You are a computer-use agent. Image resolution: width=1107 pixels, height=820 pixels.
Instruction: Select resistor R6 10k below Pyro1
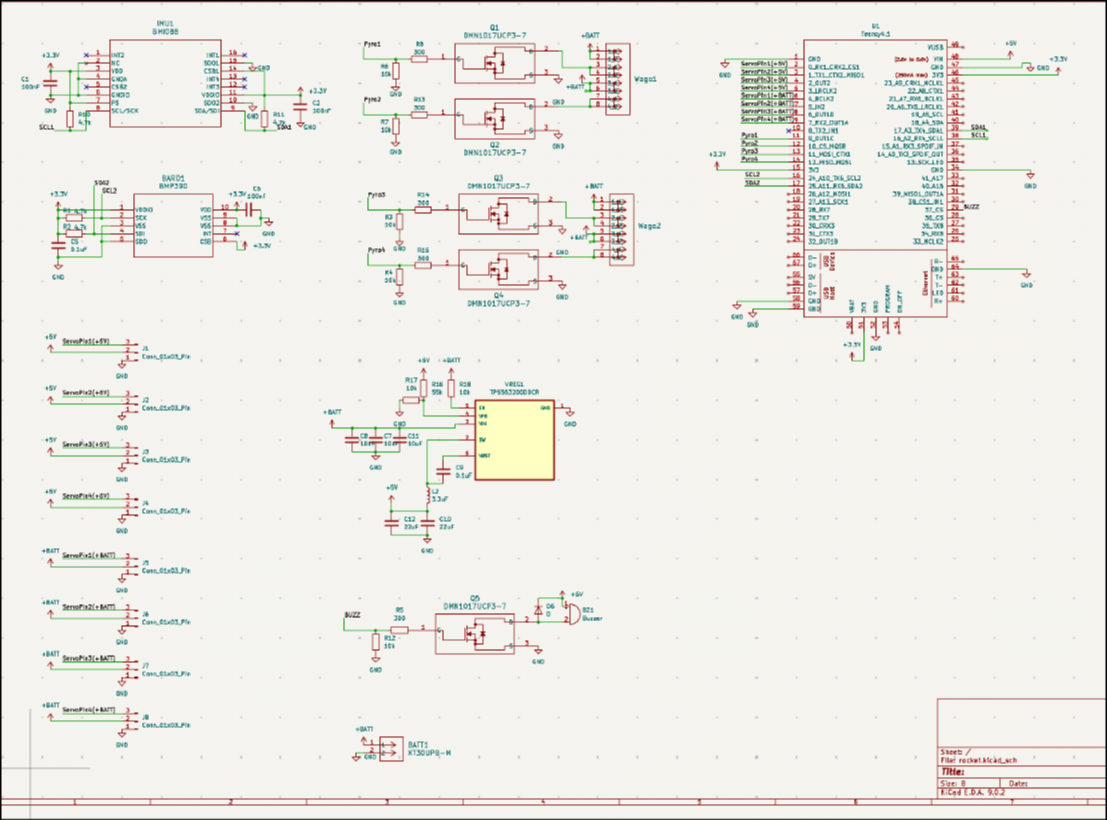395,71
